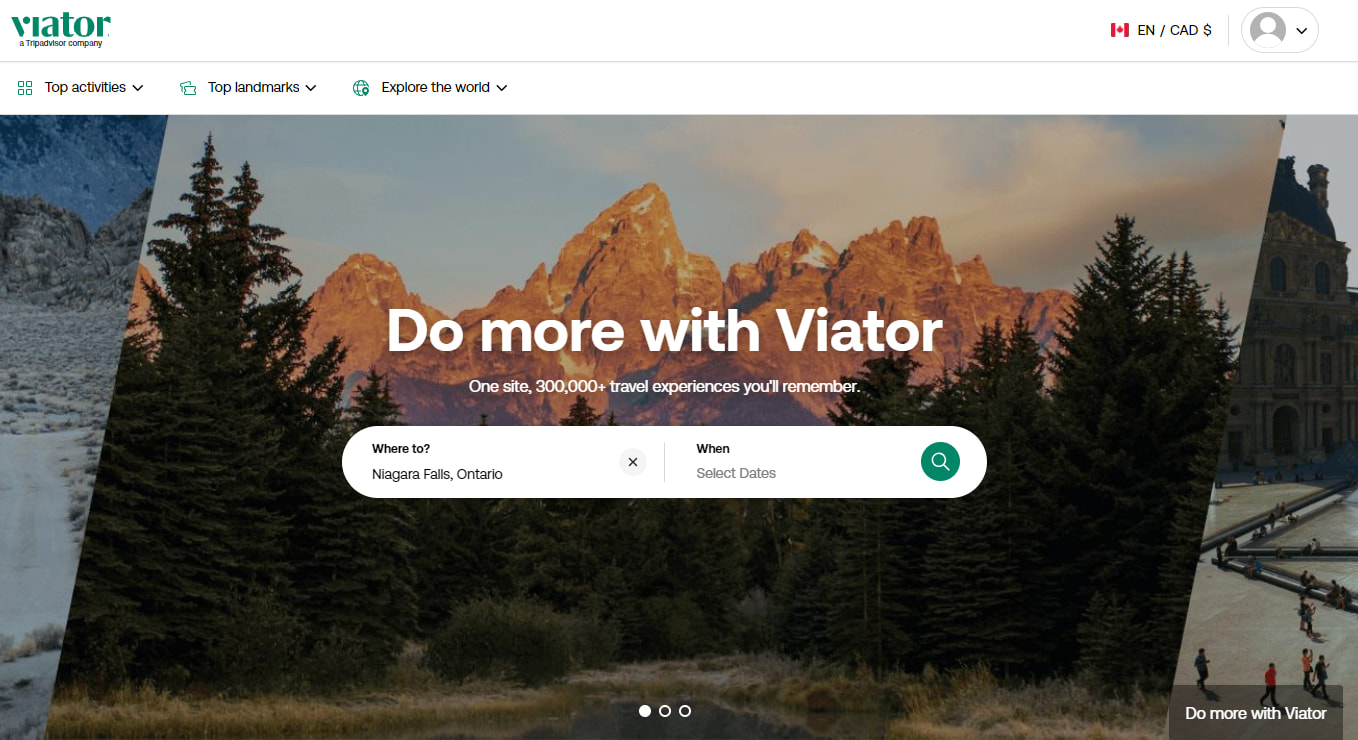Select the first carousel dot
The image size is (1358, 740).
tap(645, 711)
